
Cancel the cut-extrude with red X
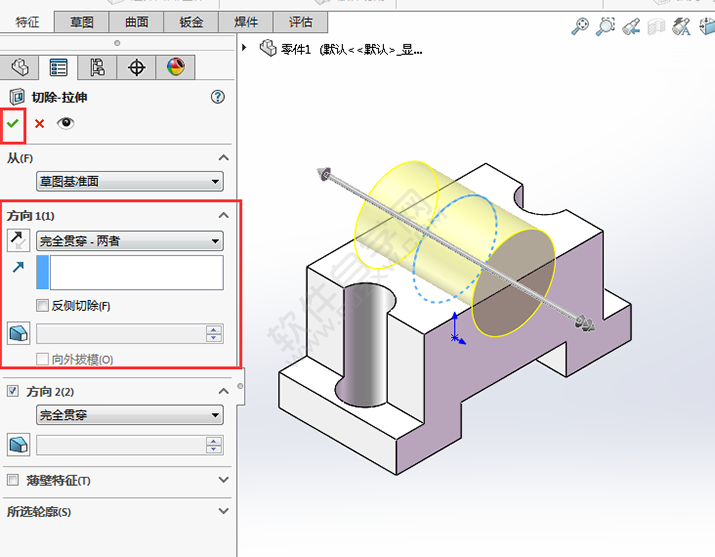pos(40,124)
